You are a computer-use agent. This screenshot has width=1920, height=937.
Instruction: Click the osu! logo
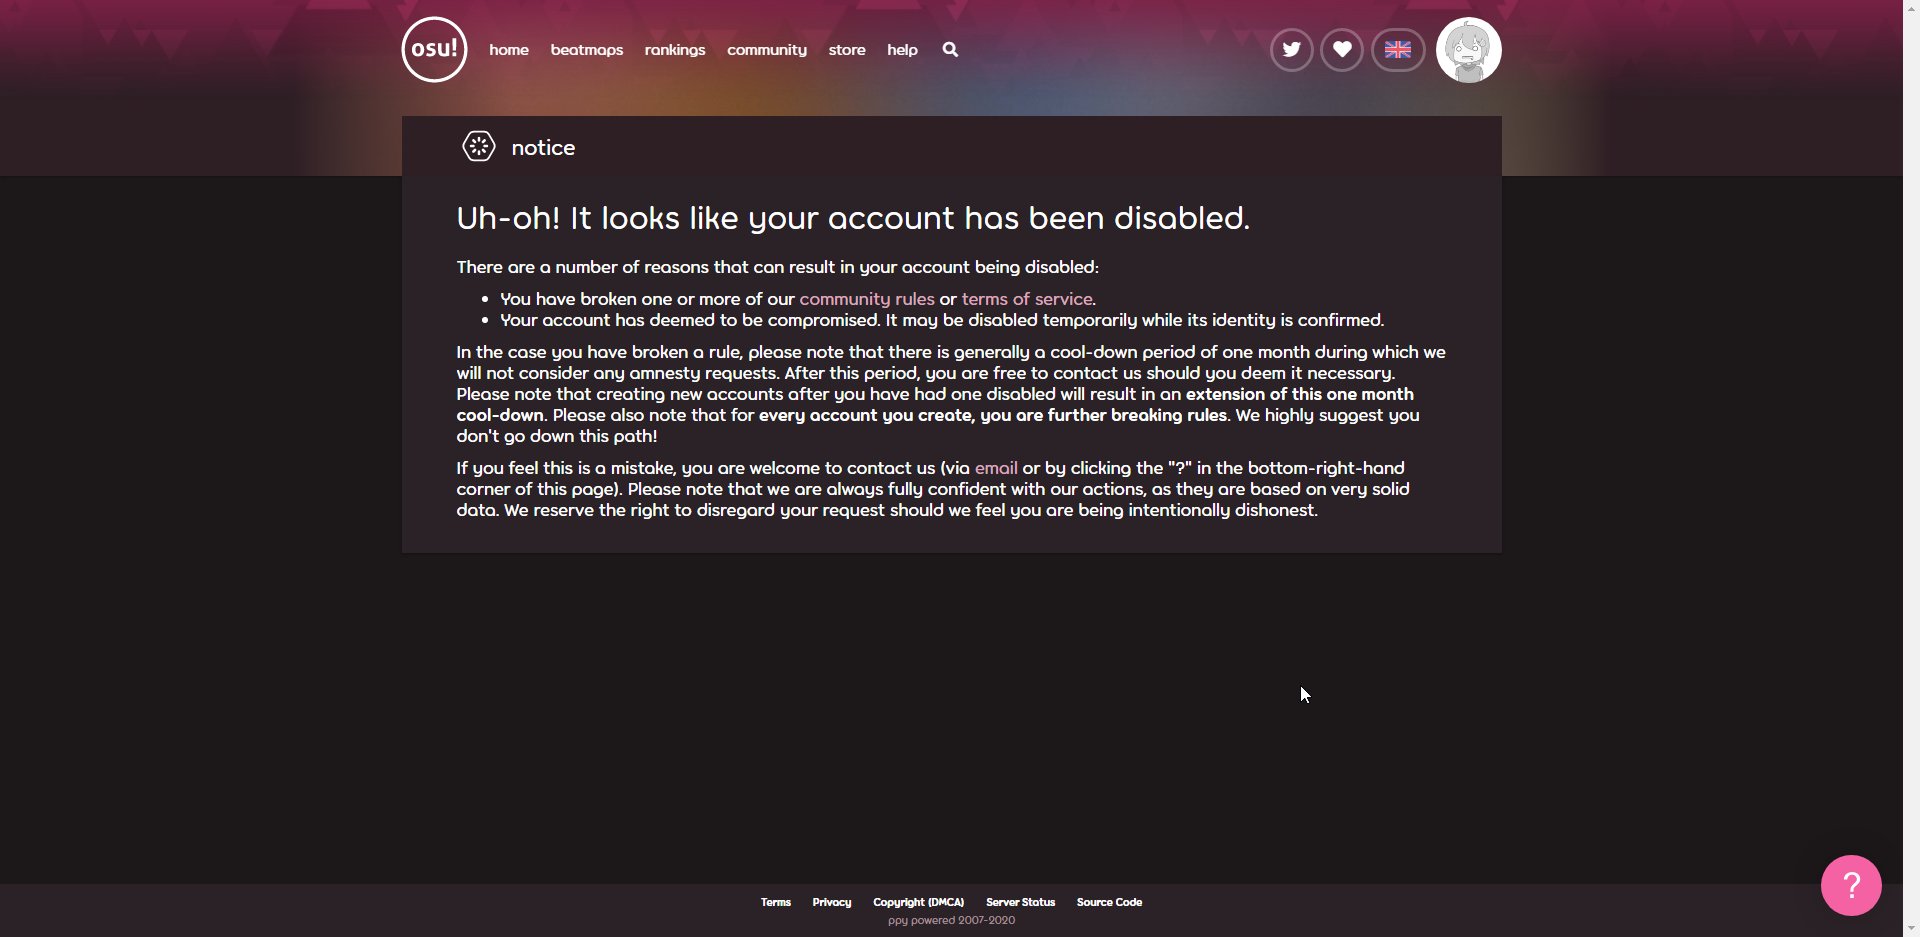pos(434,49)
